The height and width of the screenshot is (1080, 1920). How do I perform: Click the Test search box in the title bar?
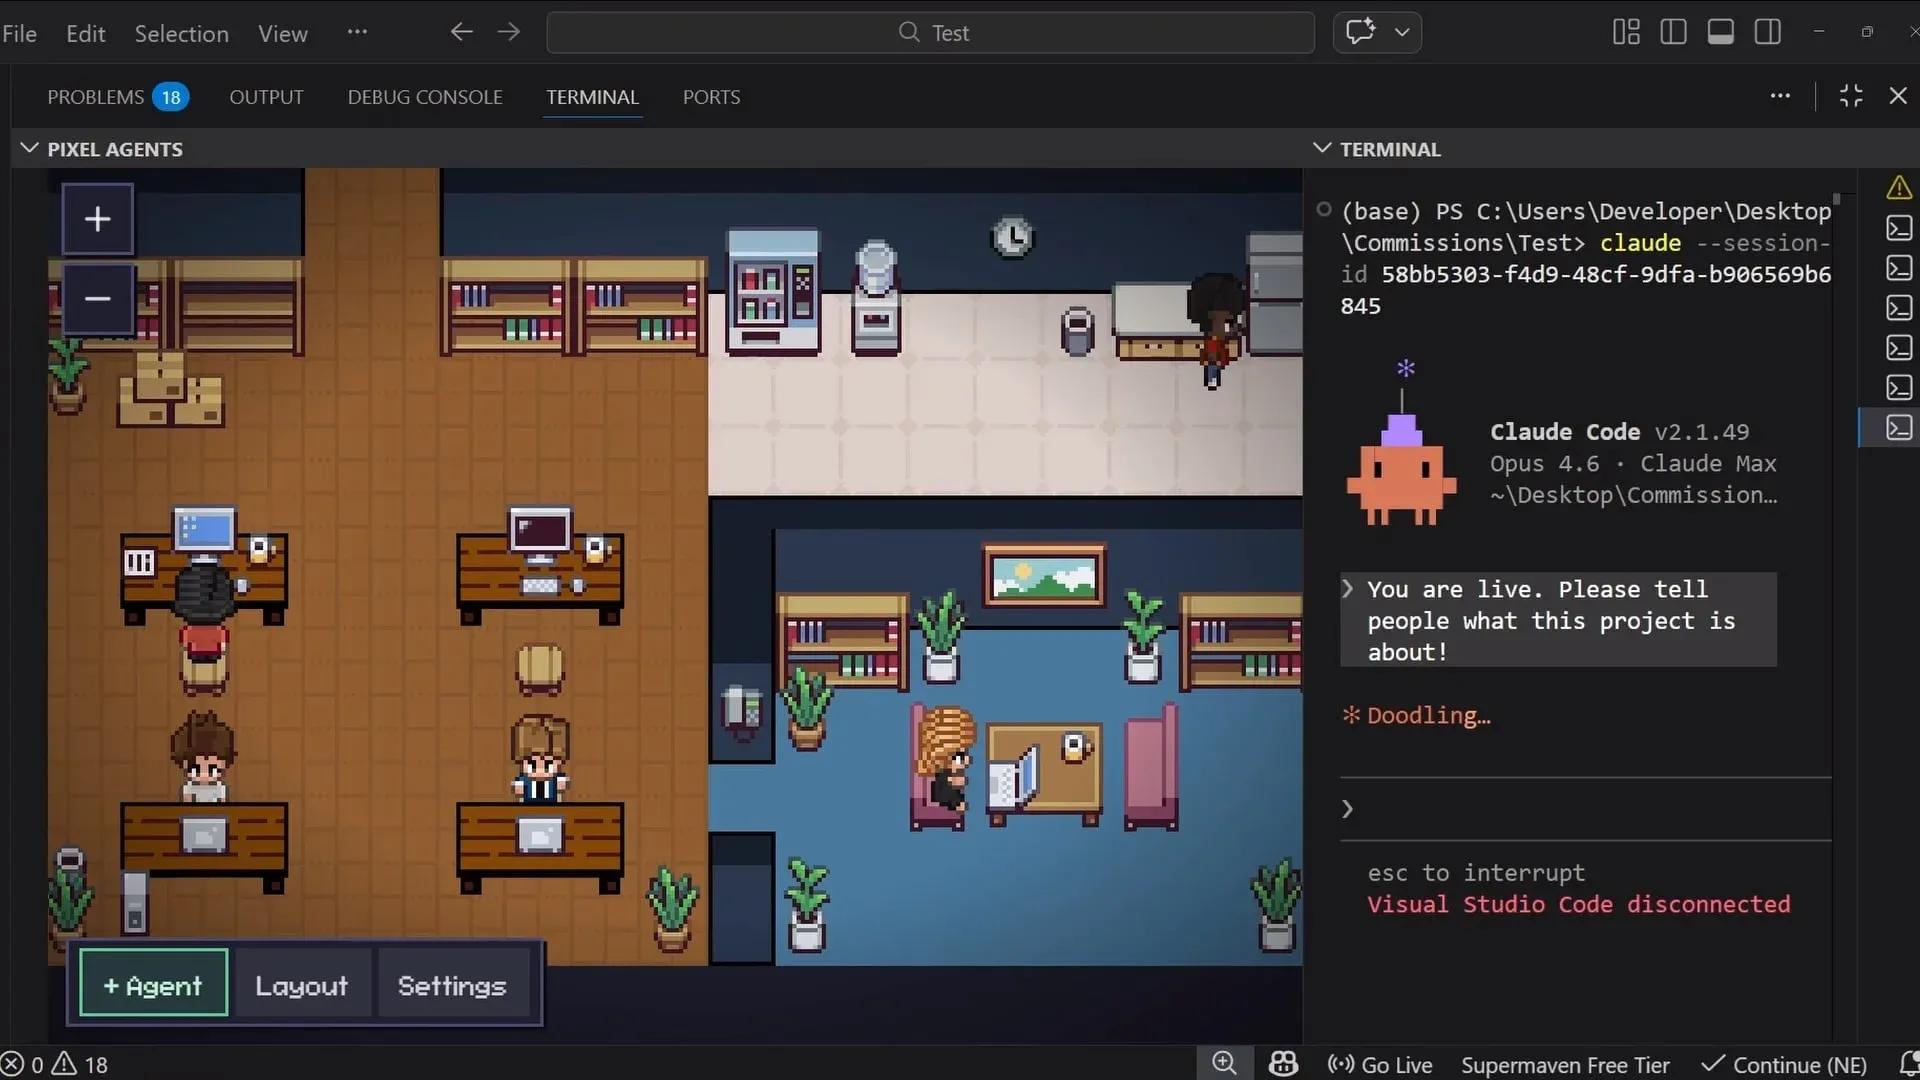931,32
